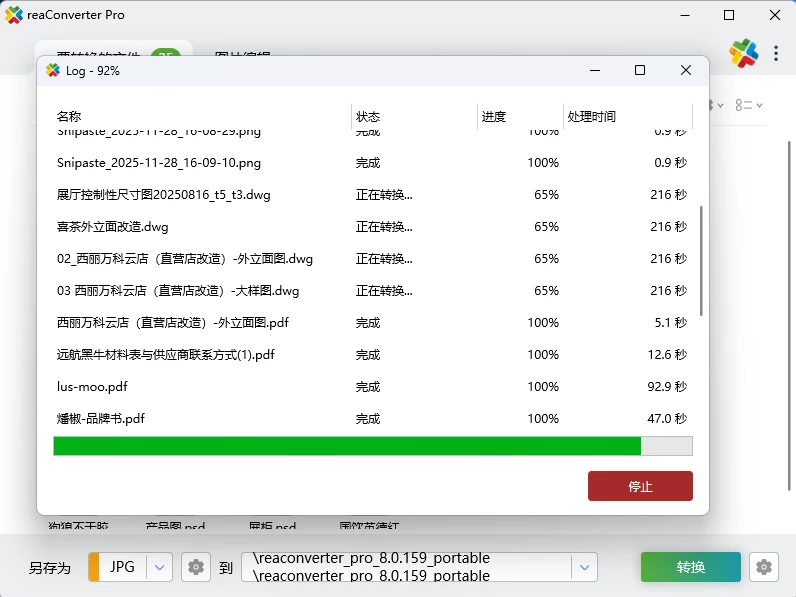The height and width of the screenshot is (597, 796).
Task: Select row Snipaste_2025-11-28_16-09-10.png
Action: [x=372, y=162]
